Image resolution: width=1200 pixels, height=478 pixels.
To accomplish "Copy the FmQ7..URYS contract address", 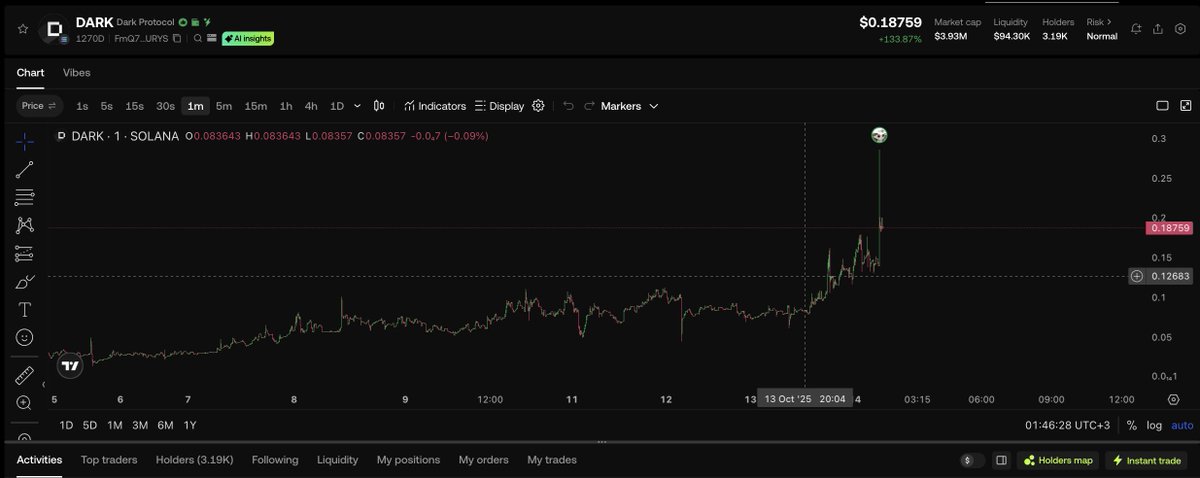I will 177,38.
